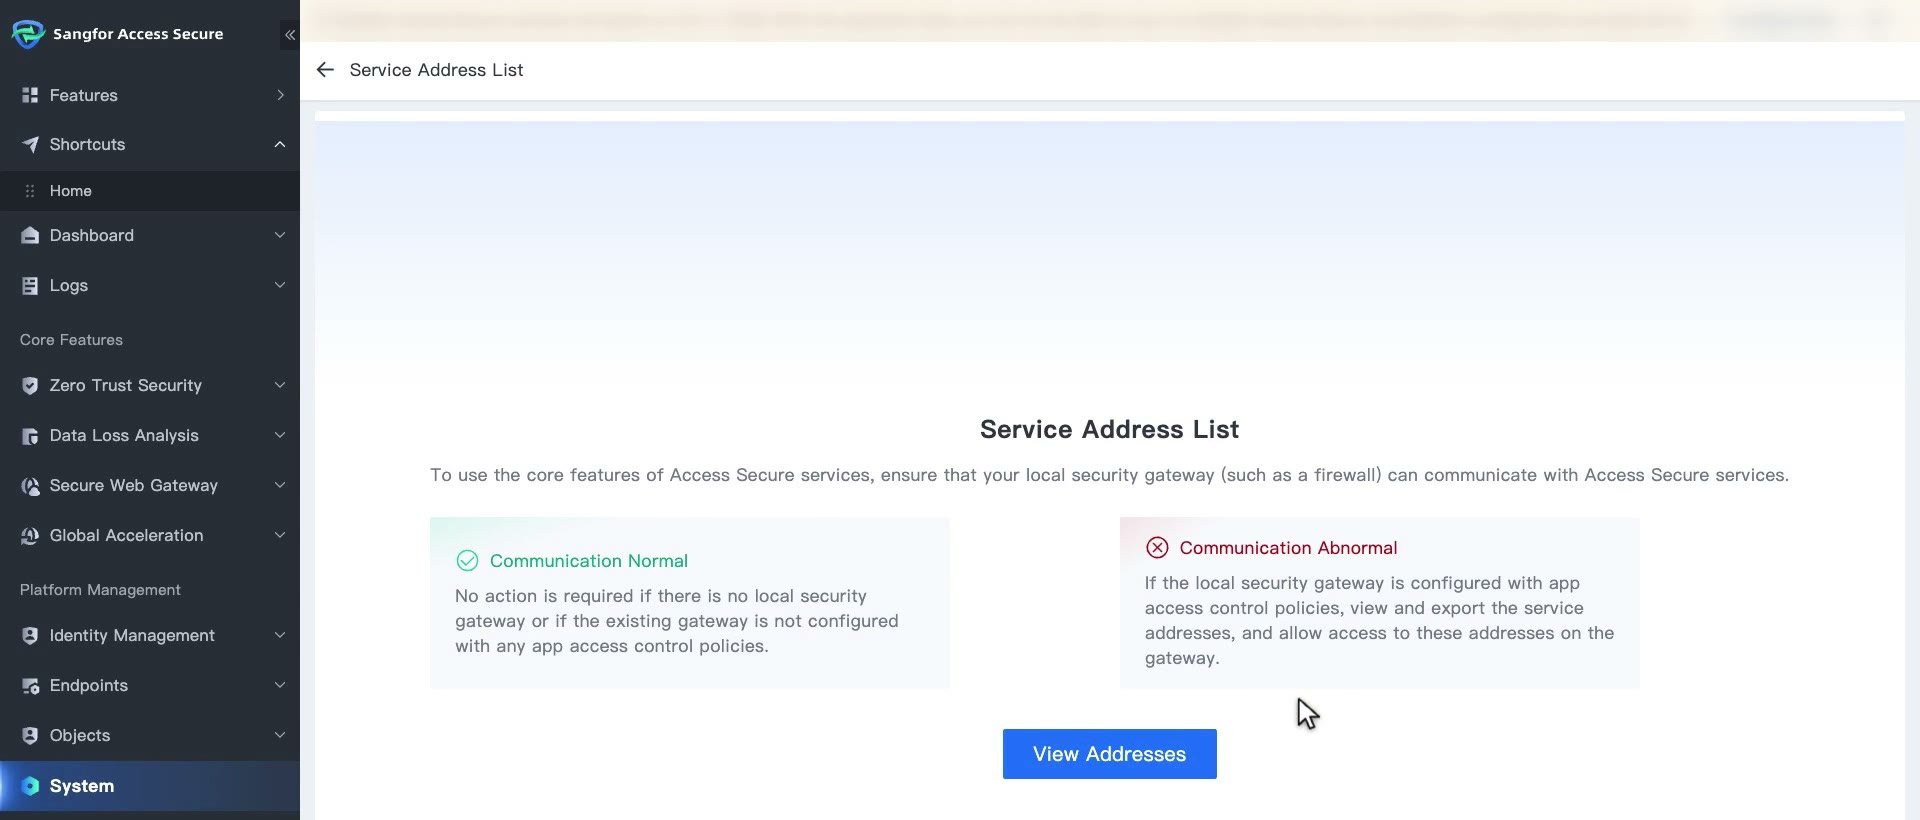Expand the Zero Trust Security chevron
The image size is (1920, 820).
pyautogui.click(x=280, y=385)
